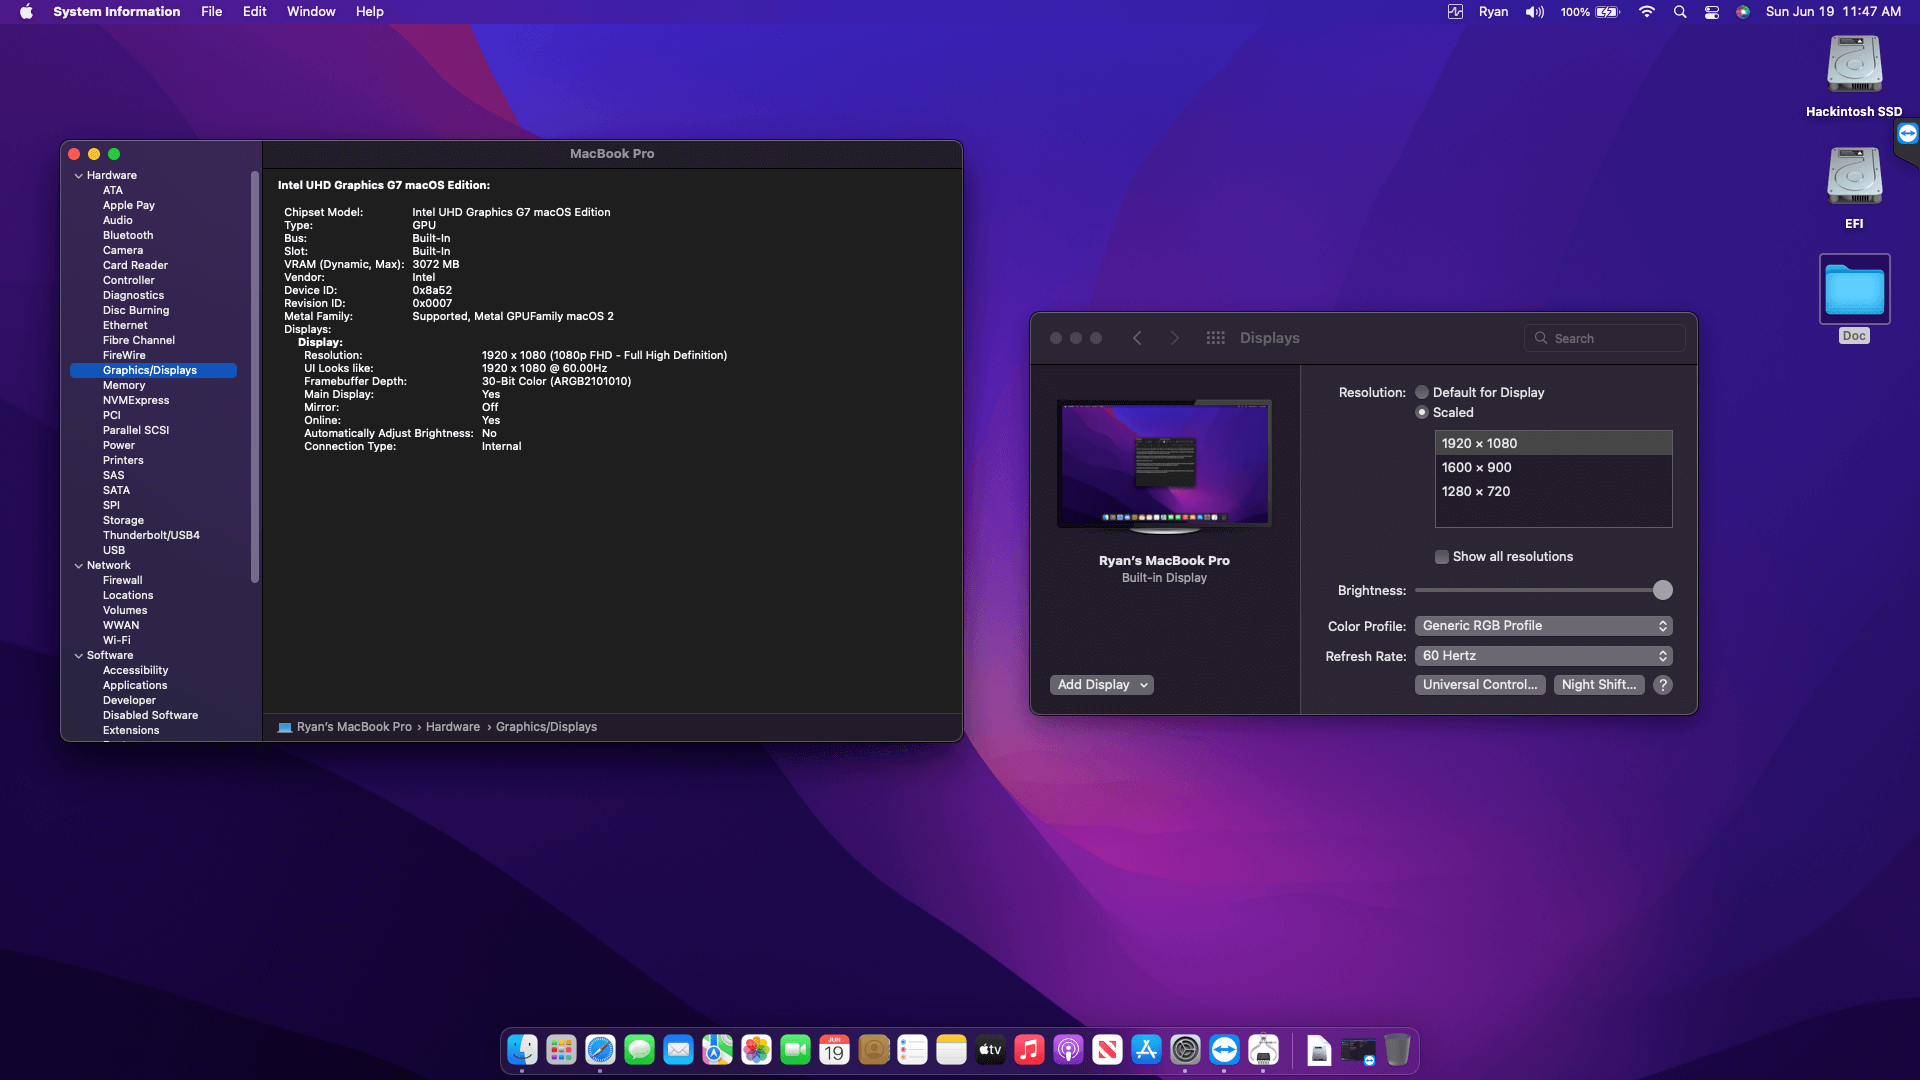
Task: Open Color Profile dropdown
Action: 1544,626
